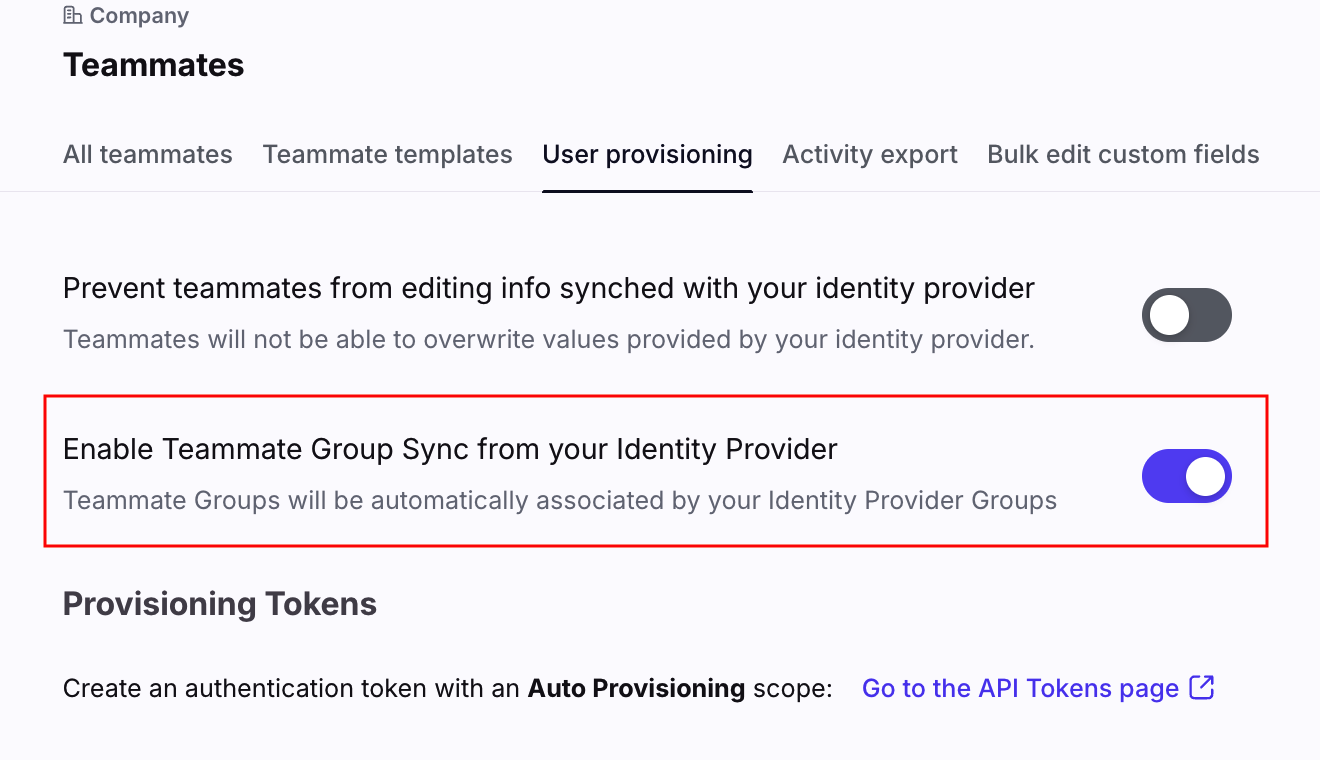1320x760 pixels.
Task: Disable the Teammate Group Sync toggle
Action: [1186, 476]
